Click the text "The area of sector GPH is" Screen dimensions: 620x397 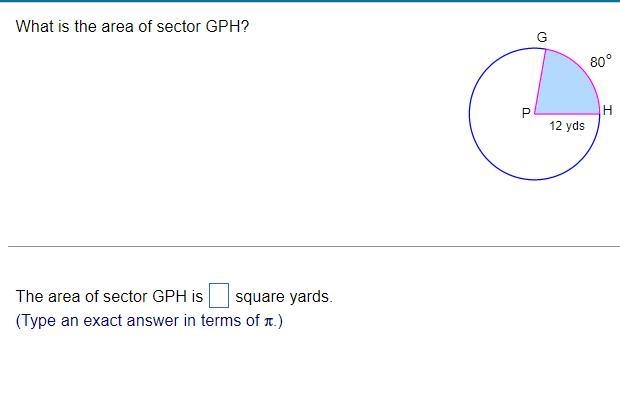click(x=110, y=296)
